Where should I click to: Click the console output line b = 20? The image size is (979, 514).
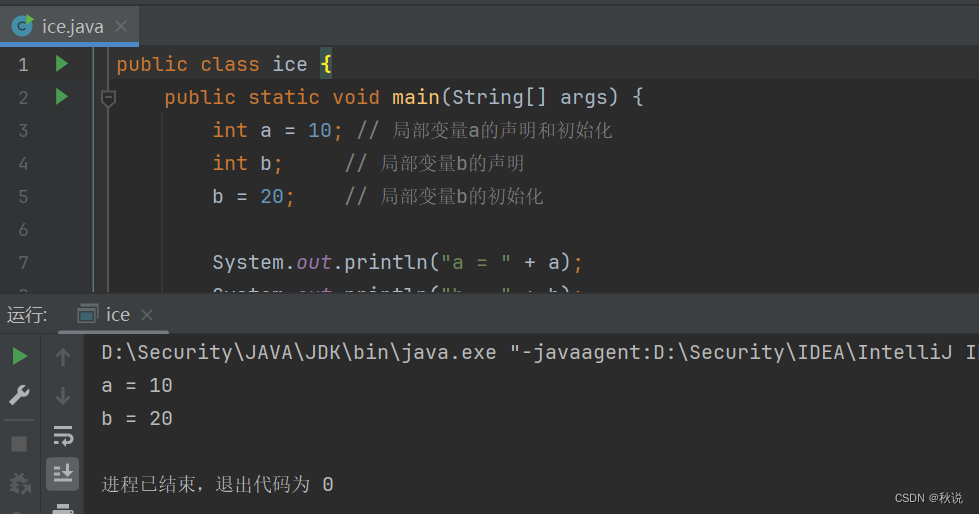pos(137,418)
